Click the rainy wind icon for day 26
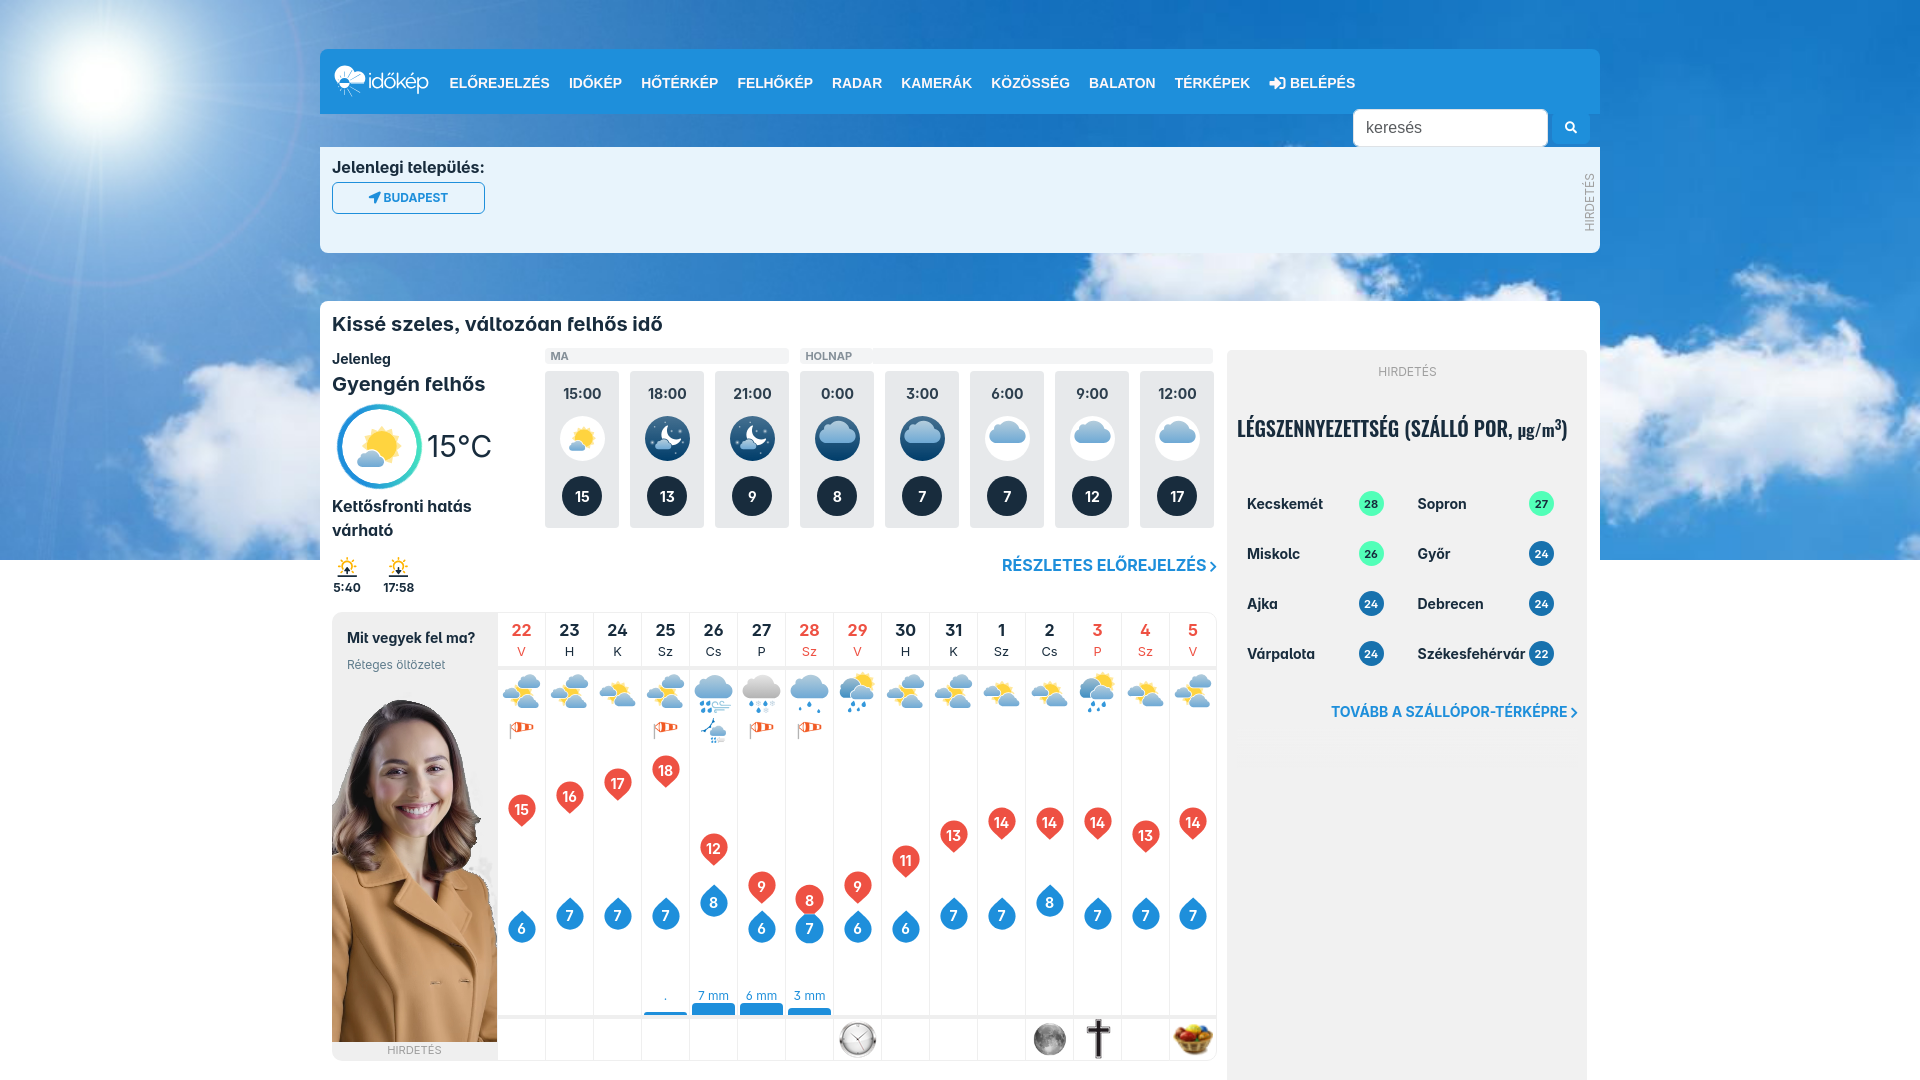This screenshot has width=1920, height=1080. click(x=713, y=693)
